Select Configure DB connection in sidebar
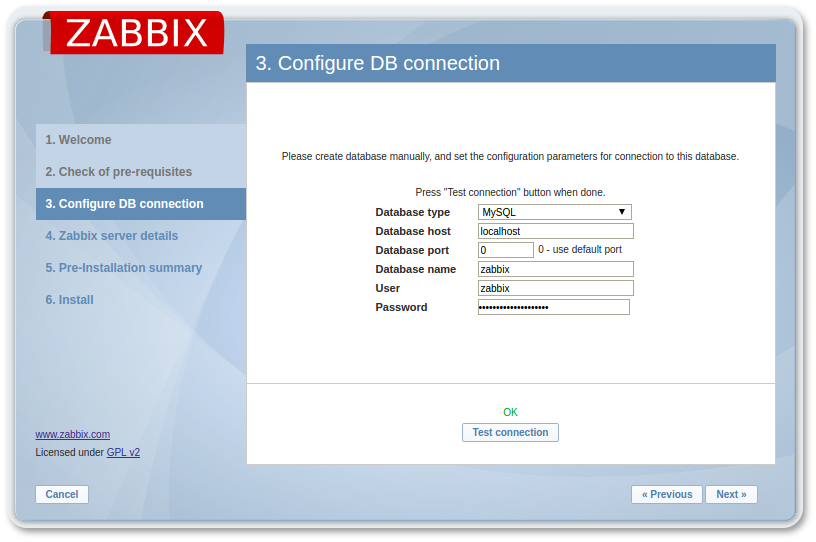 124,204
